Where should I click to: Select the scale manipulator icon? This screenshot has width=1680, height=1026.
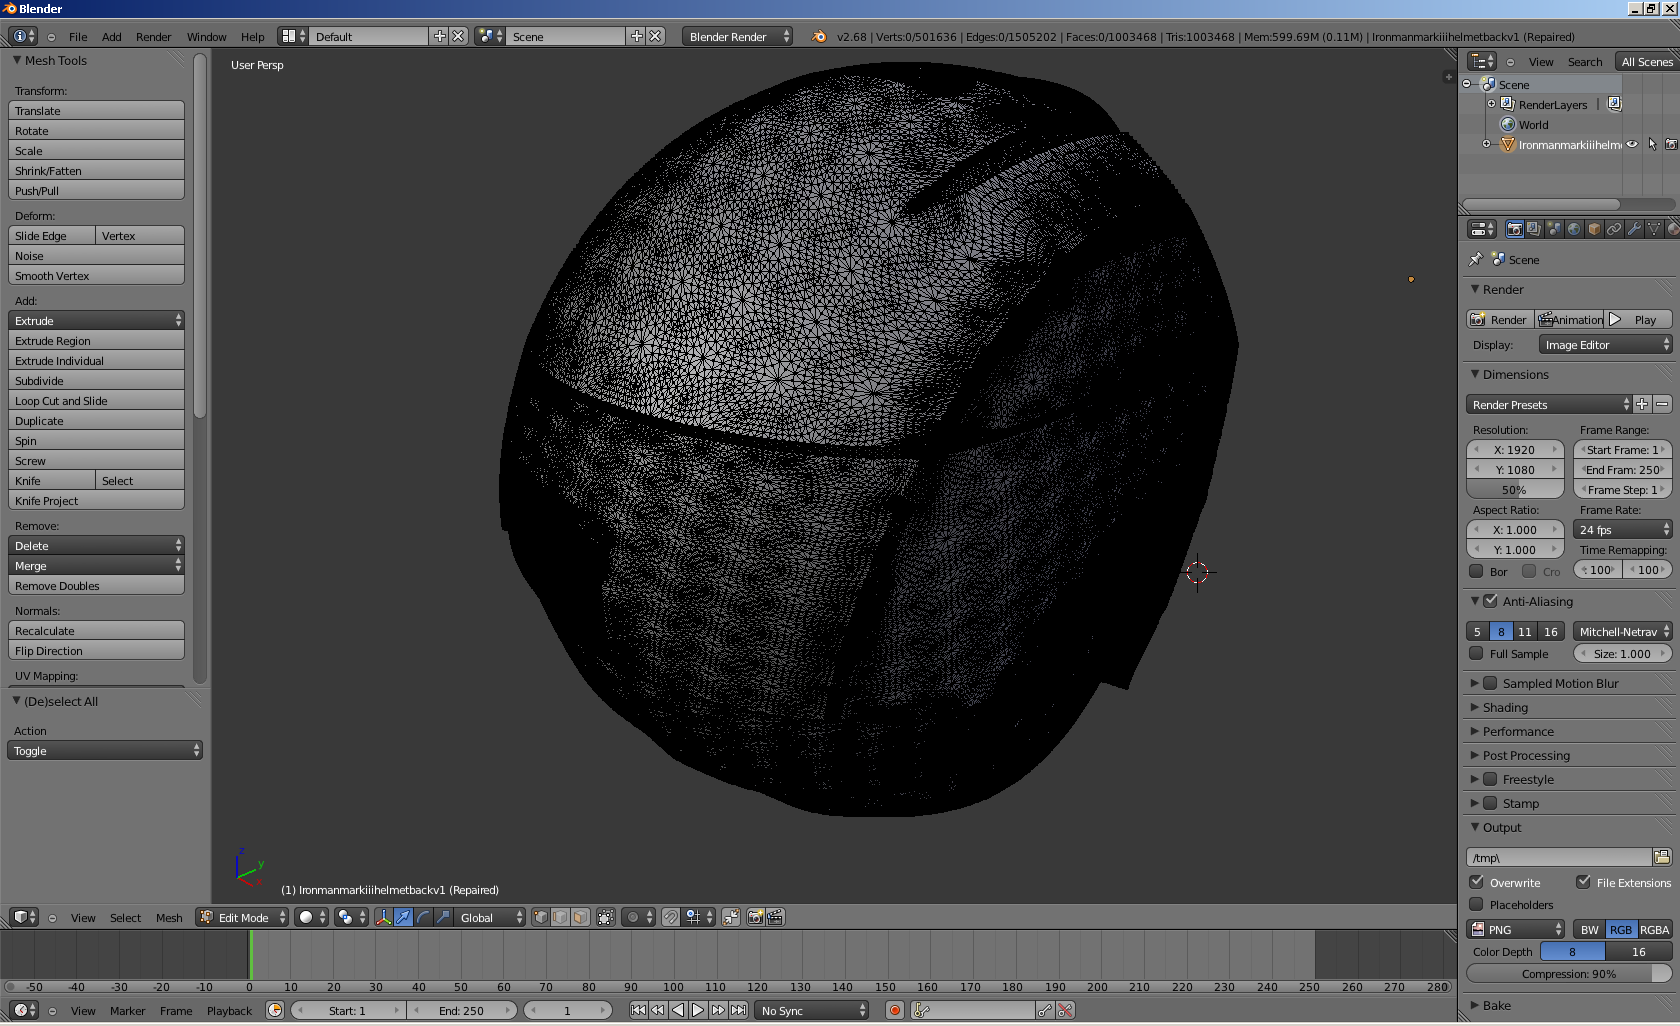click(x=443, y=917)
